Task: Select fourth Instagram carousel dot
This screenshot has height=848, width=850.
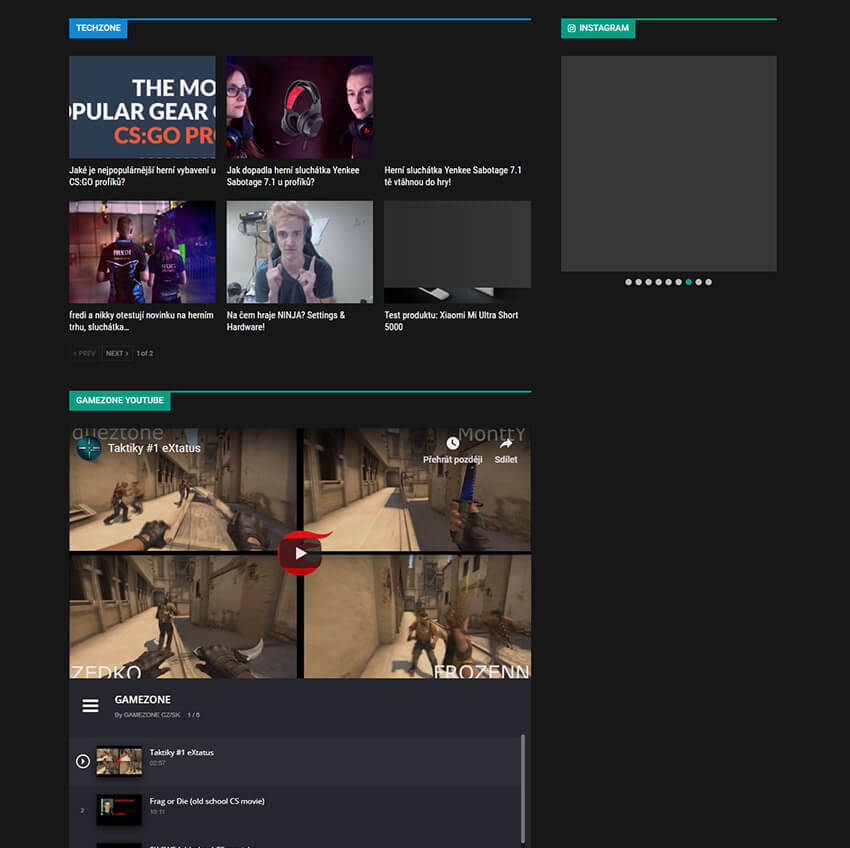Action: 659,282
